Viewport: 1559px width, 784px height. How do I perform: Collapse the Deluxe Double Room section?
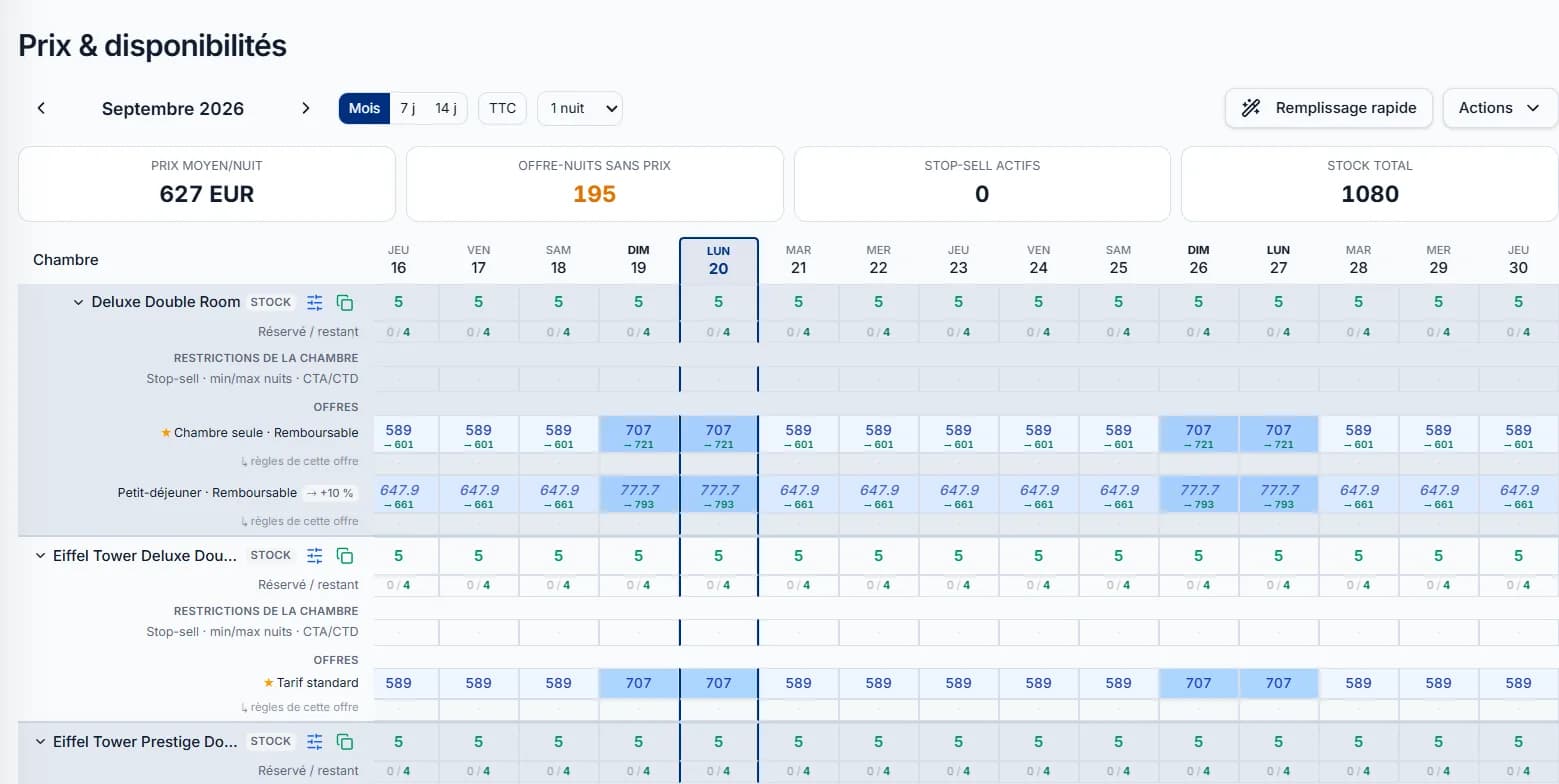tap(78, 302)
